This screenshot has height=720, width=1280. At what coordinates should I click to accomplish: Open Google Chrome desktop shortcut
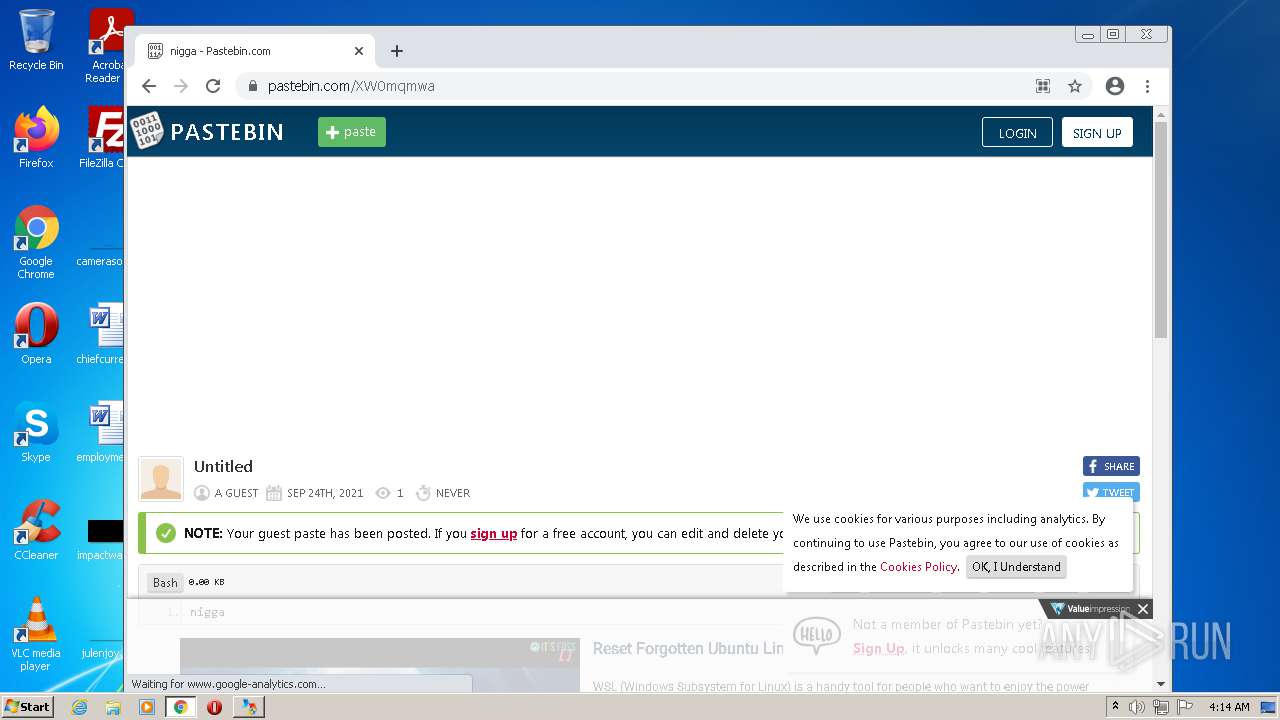pos(36,243)
